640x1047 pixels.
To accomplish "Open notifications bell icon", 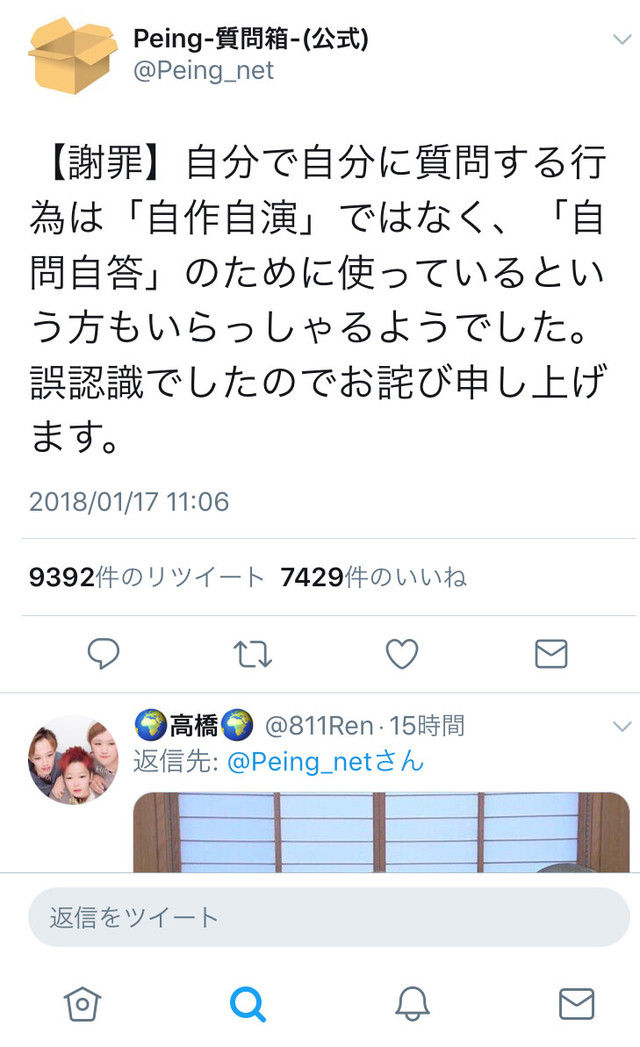I will pos(412,1004).
